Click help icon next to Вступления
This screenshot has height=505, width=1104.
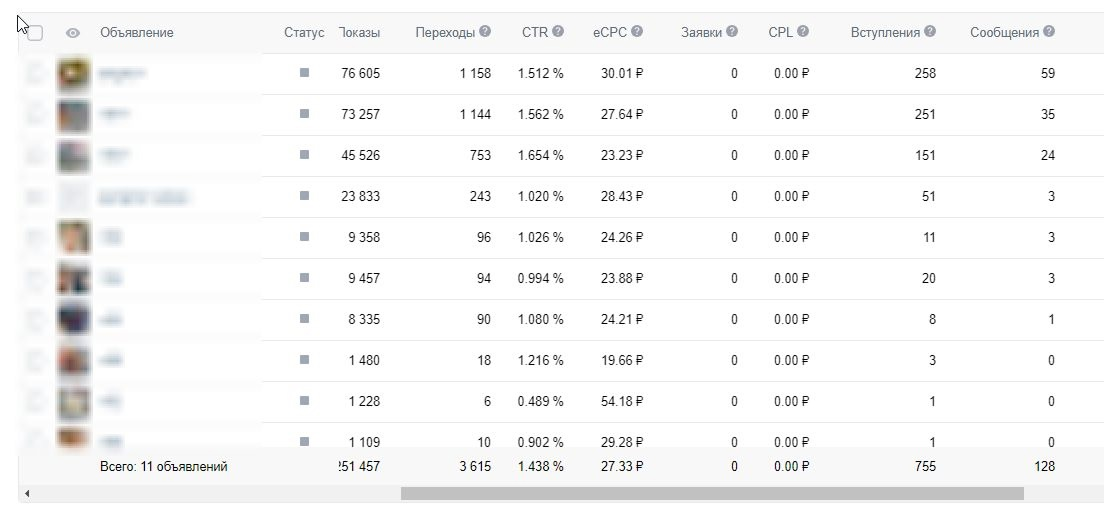click(930, 32)
